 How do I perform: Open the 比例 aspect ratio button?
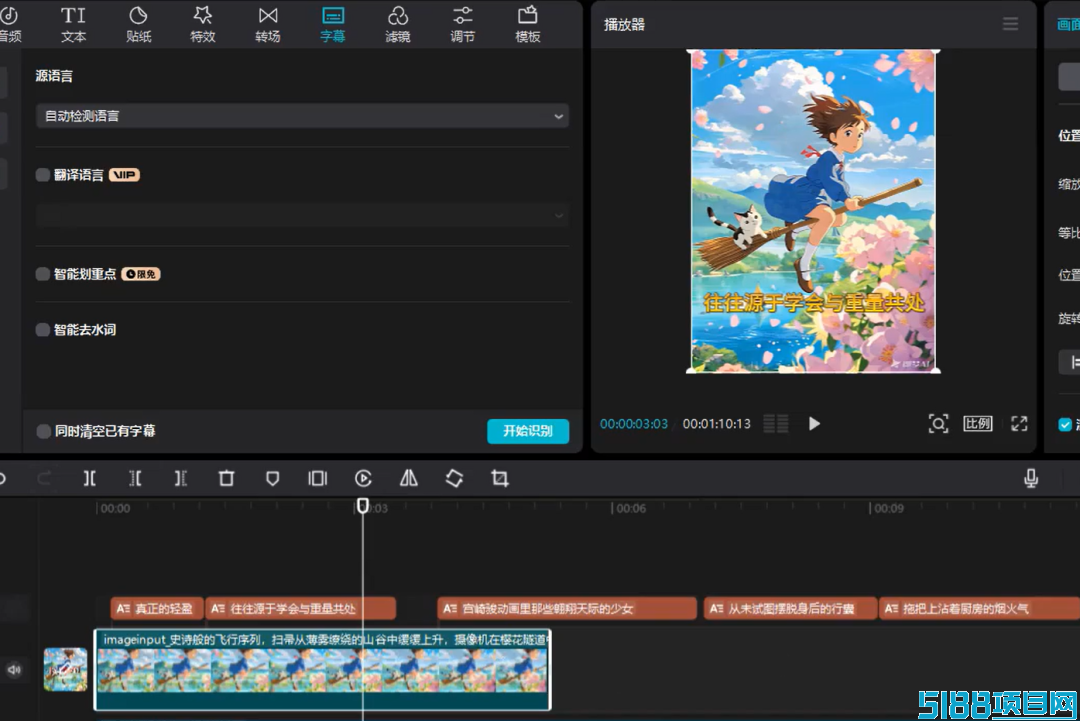pyautogui.click(x=977, y=424)
